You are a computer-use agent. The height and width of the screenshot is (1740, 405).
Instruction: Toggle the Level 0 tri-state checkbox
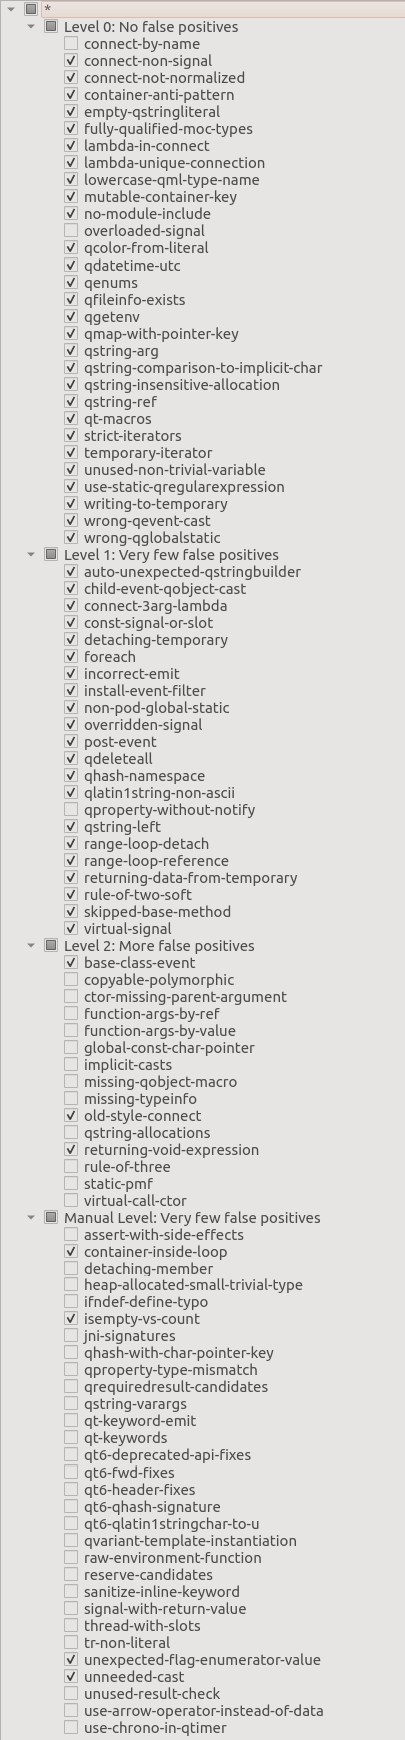pos(51,27)
